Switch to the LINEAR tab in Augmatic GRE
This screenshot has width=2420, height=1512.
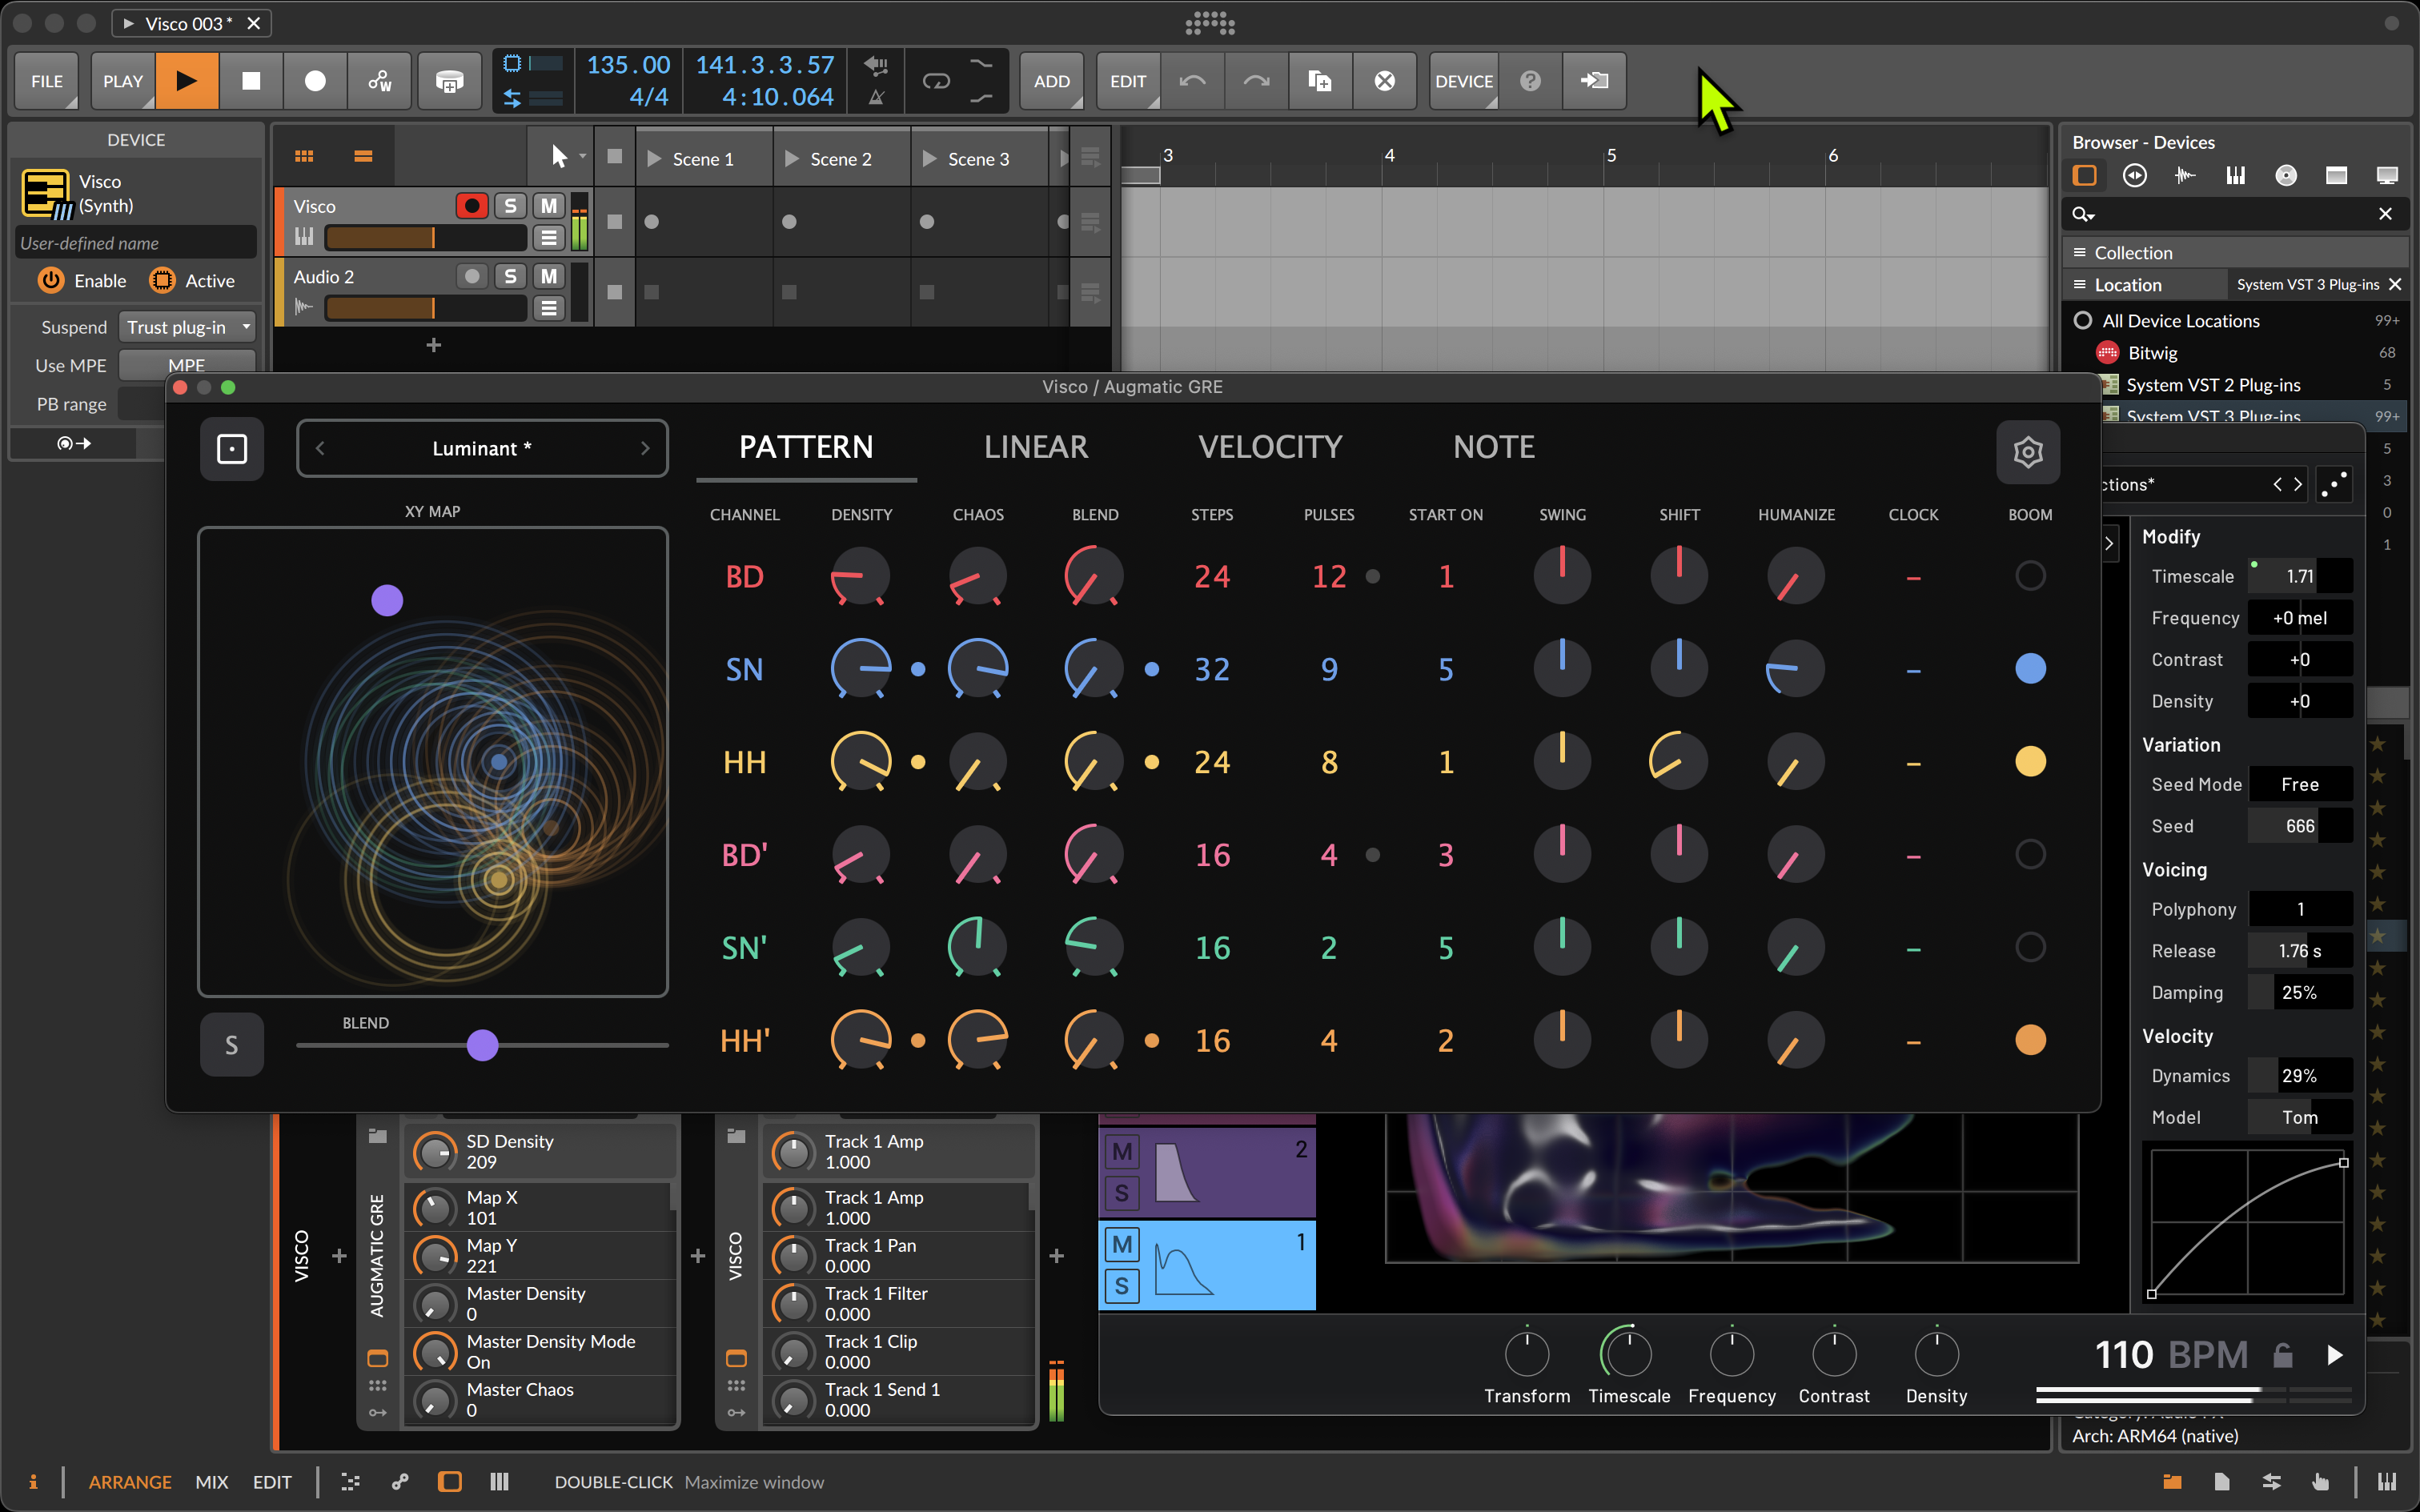point(1035,447)
